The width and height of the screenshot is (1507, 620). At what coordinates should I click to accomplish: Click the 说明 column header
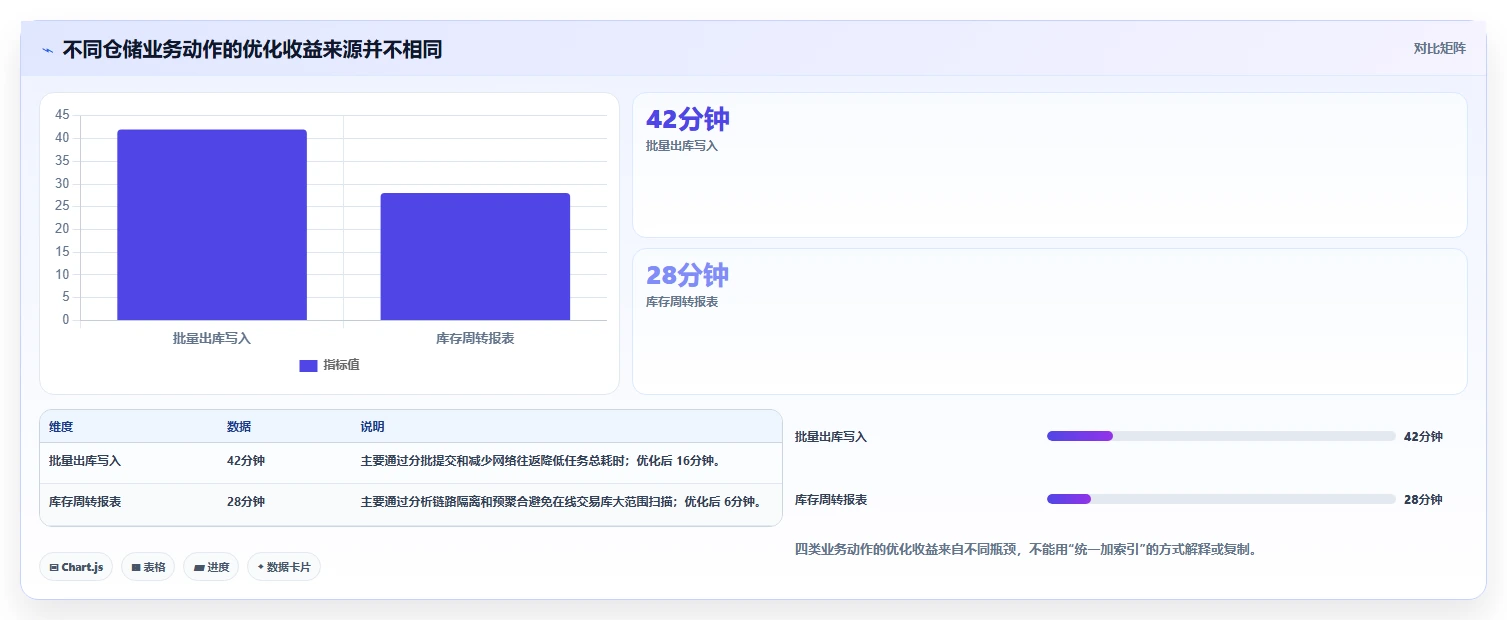[372, 427]
